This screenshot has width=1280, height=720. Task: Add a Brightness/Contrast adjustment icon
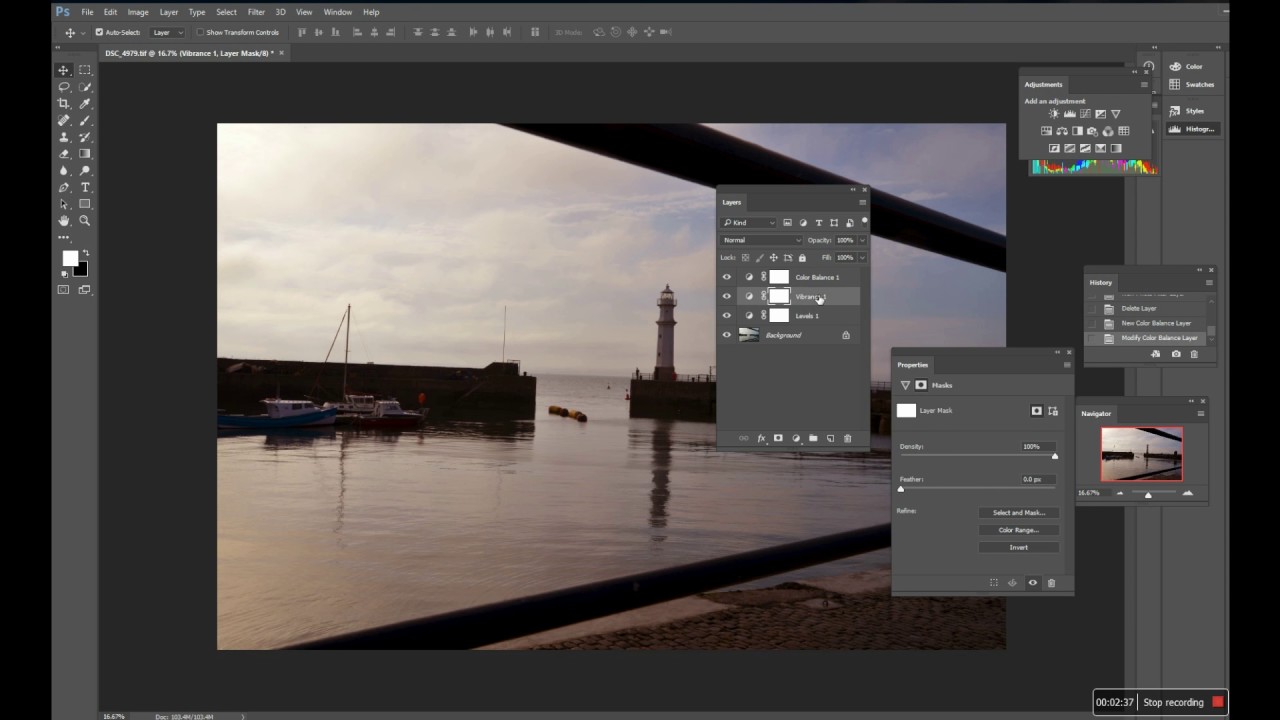(x=1053, y=114)
